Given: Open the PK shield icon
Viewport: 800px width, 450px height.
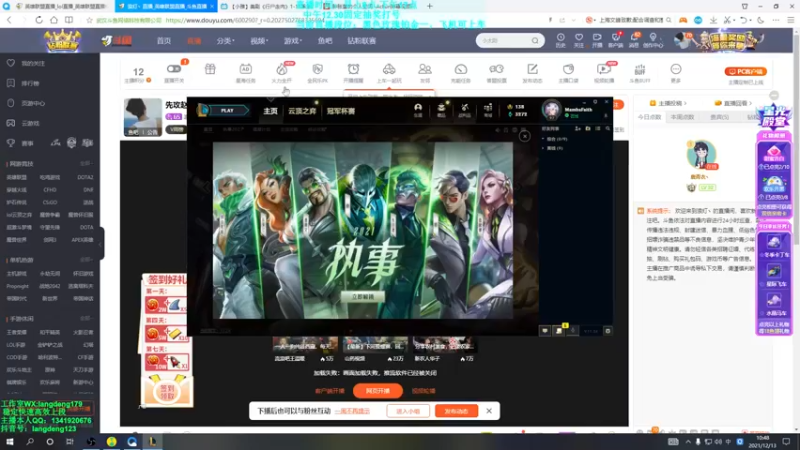Looking at the screenshot, I should [x=317, y=69].
